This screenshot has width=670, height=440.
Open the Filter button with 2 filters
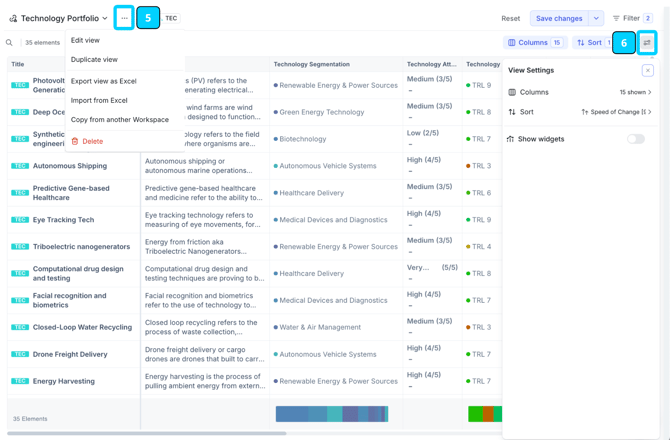pyautogui.click(x=632, y=18)
